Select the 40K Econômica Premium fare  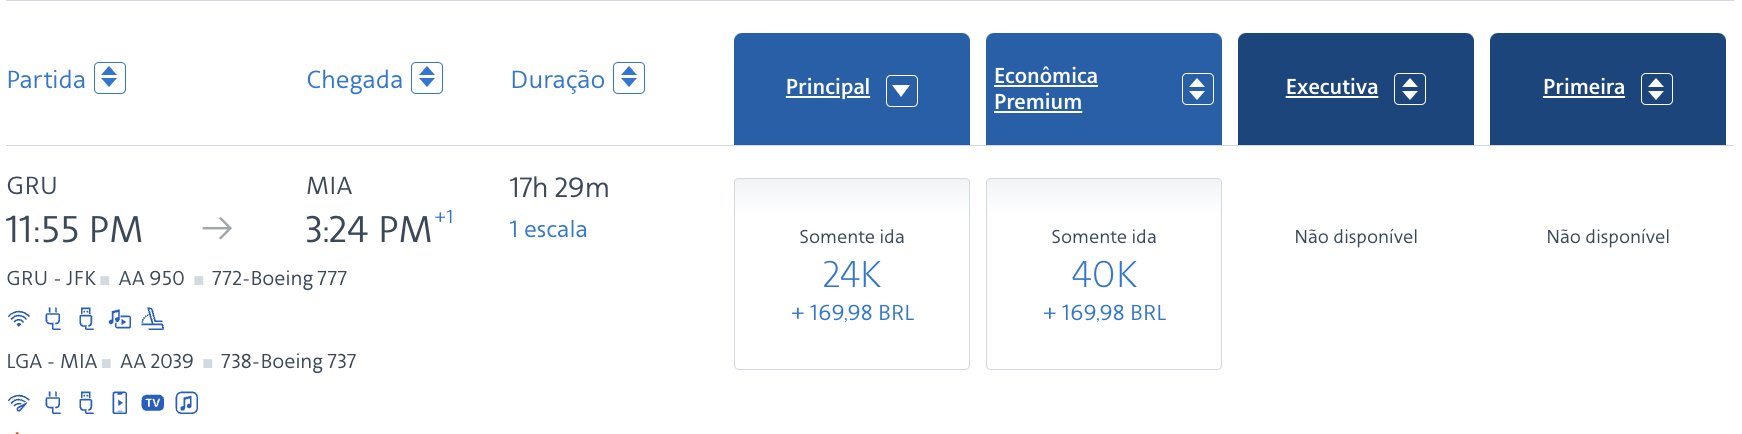[x=1104, y=274]
